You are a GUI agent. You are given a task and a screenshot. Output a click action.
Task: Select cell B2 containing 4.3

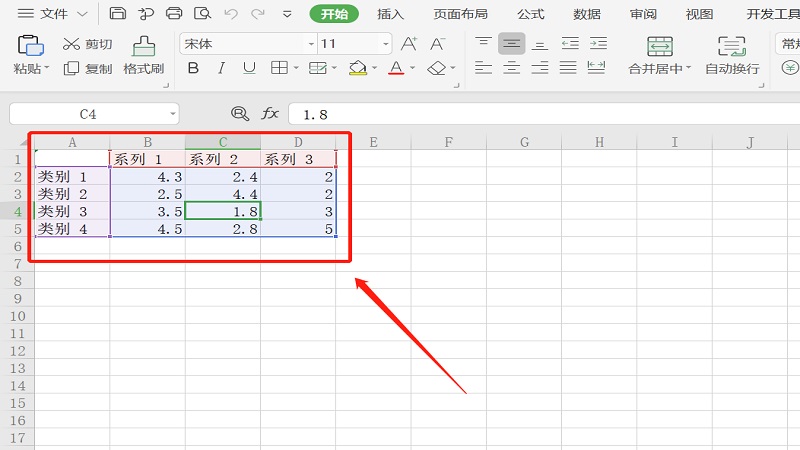(x=147, y=176)
